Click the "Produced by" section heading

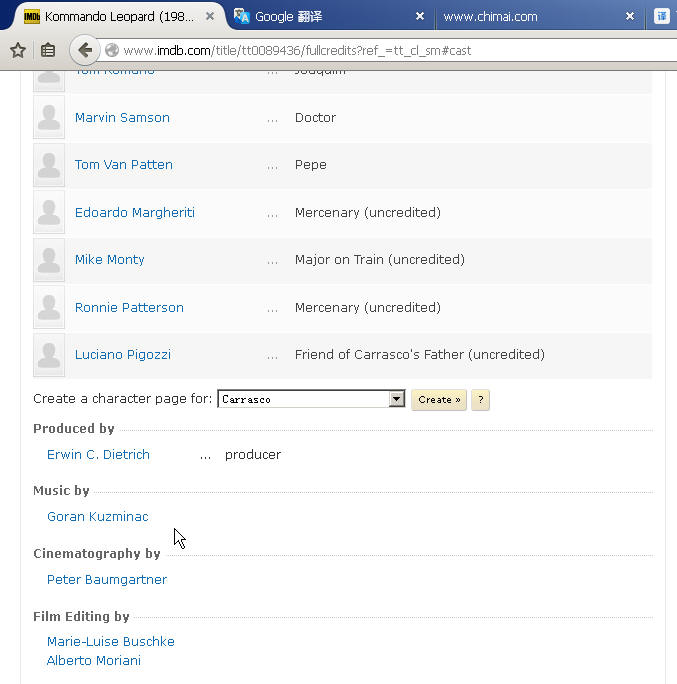(74, 428)
